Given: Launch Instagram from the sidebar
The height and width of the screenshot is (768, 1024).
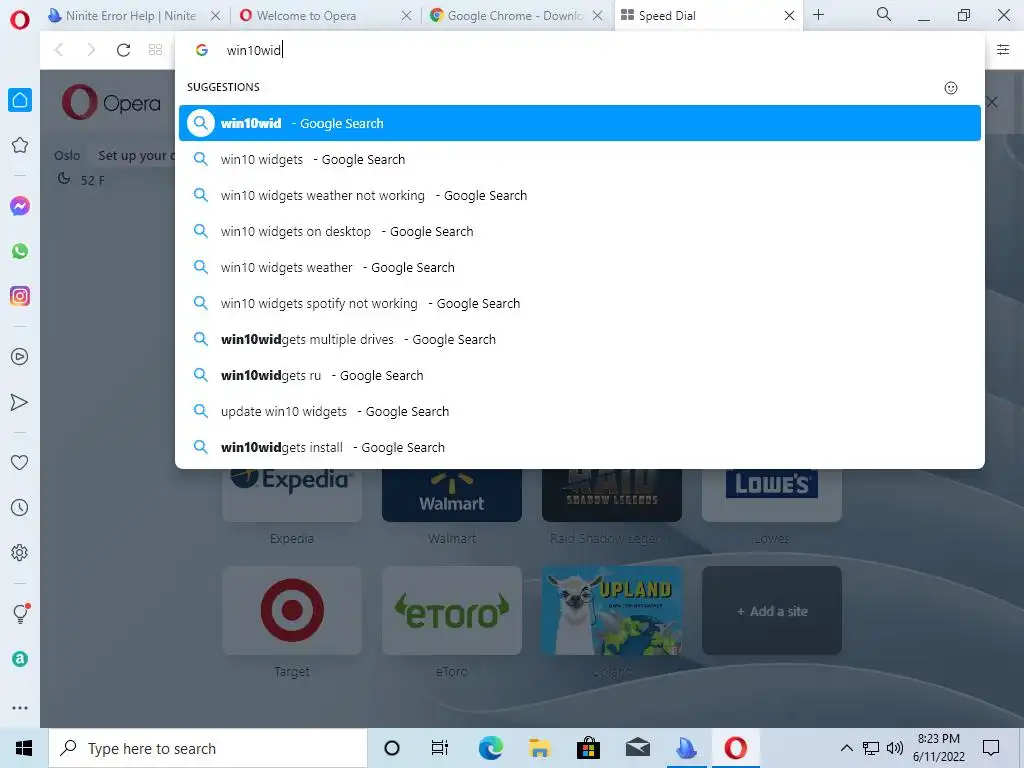Looking at the screenshot, I should [20, 296].
